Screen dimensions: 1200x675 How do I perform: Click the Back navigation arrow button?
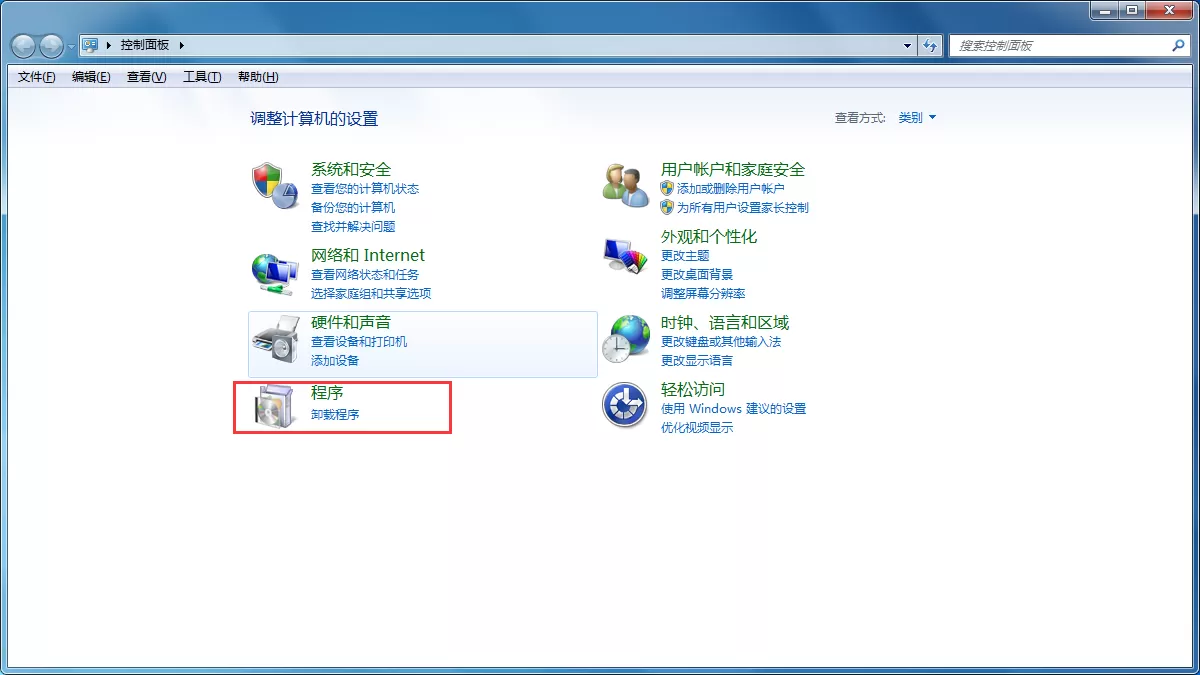pyautogui.click(x=24, y=45)
